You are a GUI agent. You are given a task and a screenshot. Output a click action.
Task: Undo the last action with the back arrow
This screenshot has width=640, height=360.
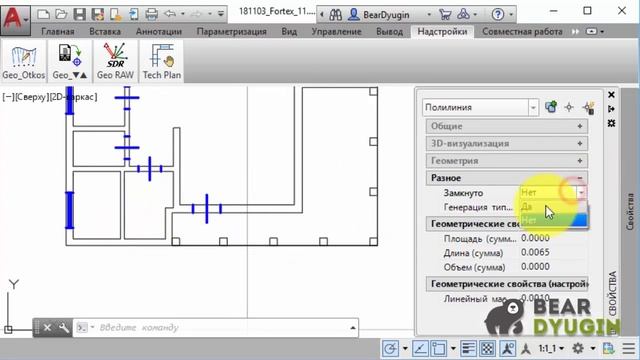(170, 14)
